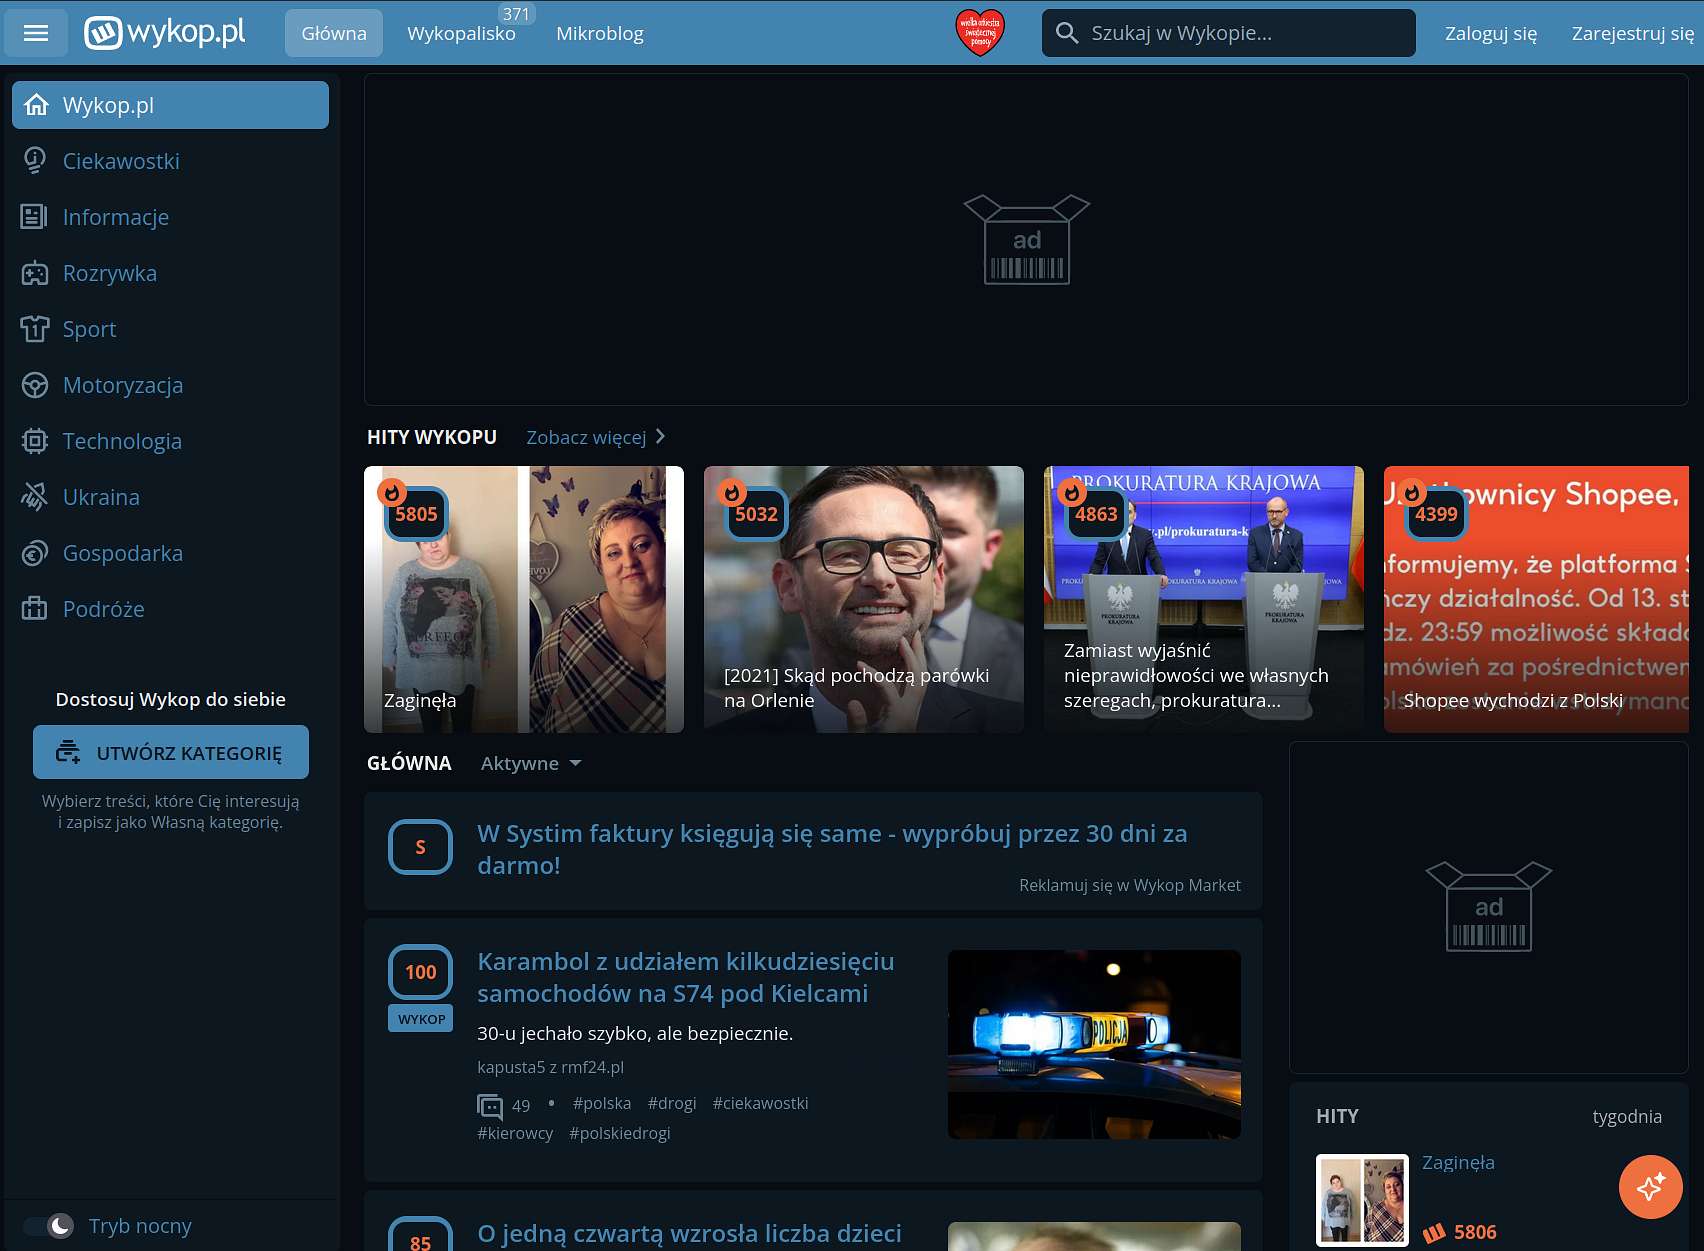Click the Sport jersey icon
This screenshot has height=1251, width=1704.
pyautogui.click(x=35, y=329)
